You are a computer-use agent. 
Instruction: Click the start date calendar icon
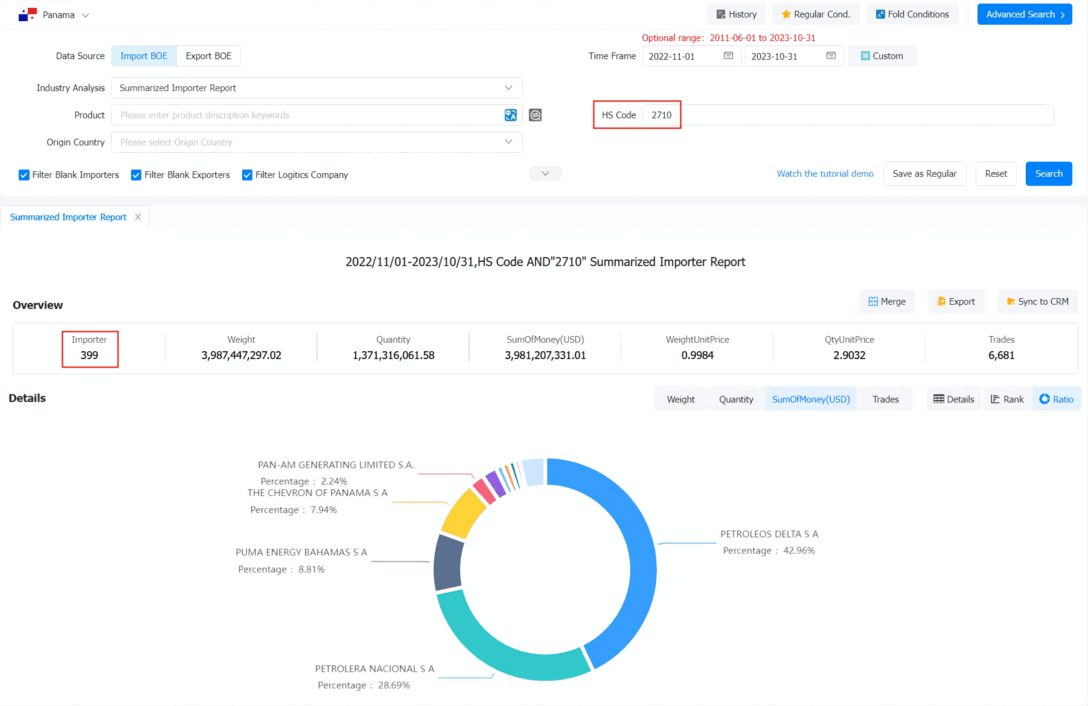(728, 56)
